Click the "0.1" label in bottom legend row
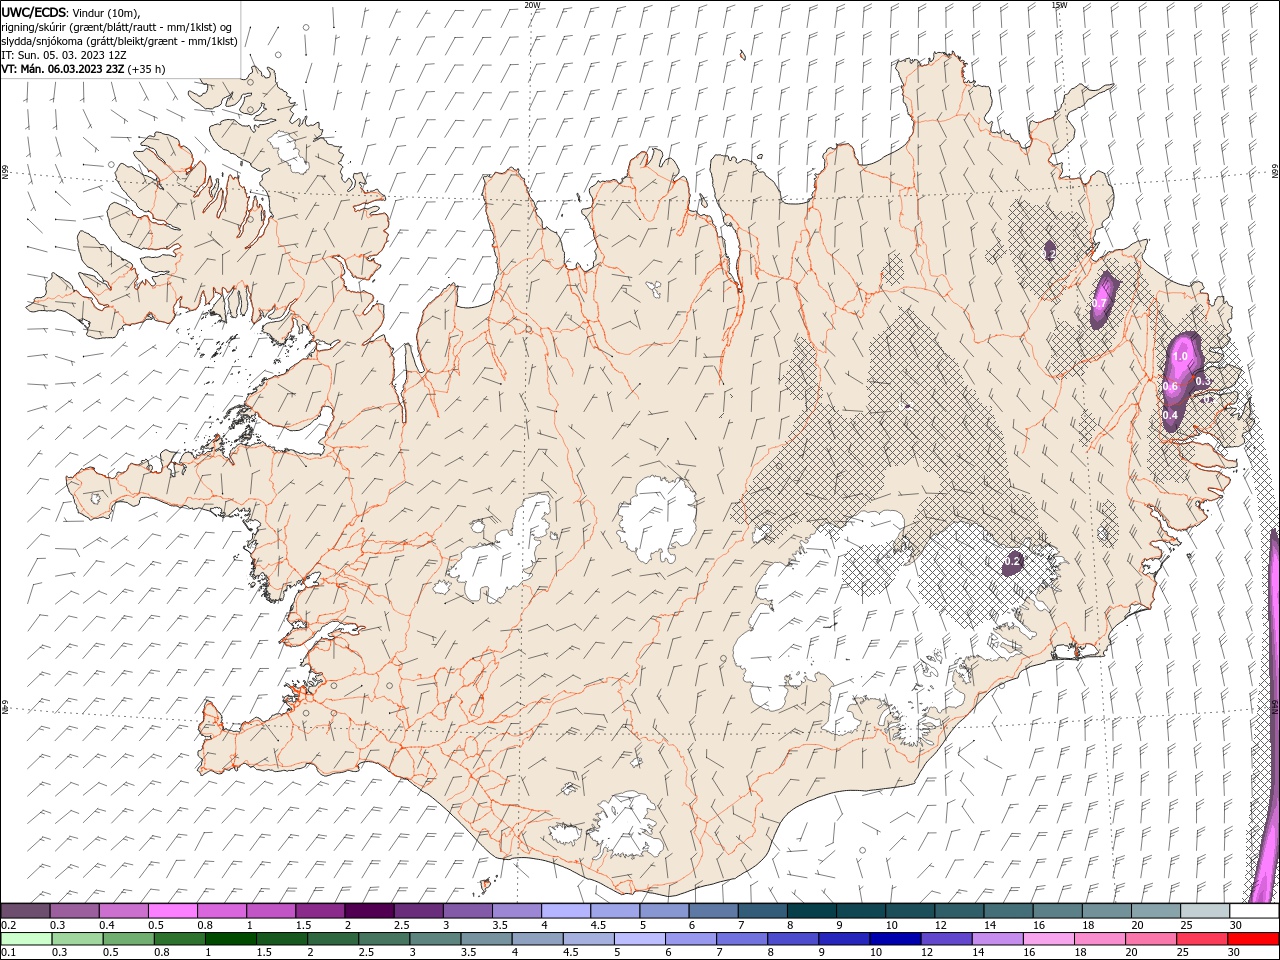1280x960 pixels. point(9,953)
